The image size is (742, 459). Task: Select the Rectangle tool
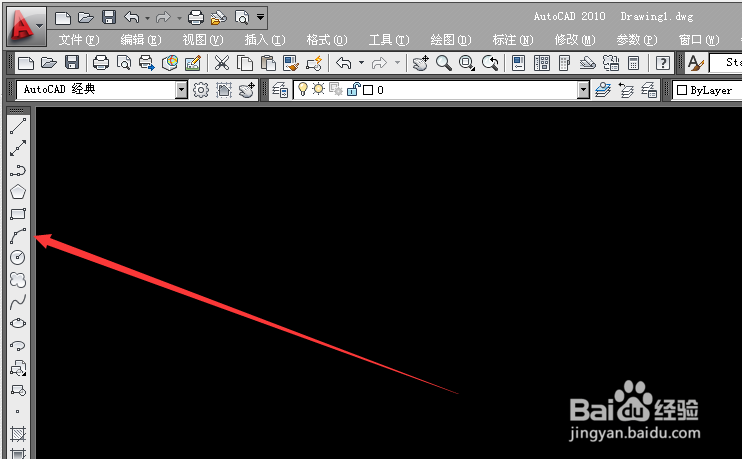coord(18,214)
